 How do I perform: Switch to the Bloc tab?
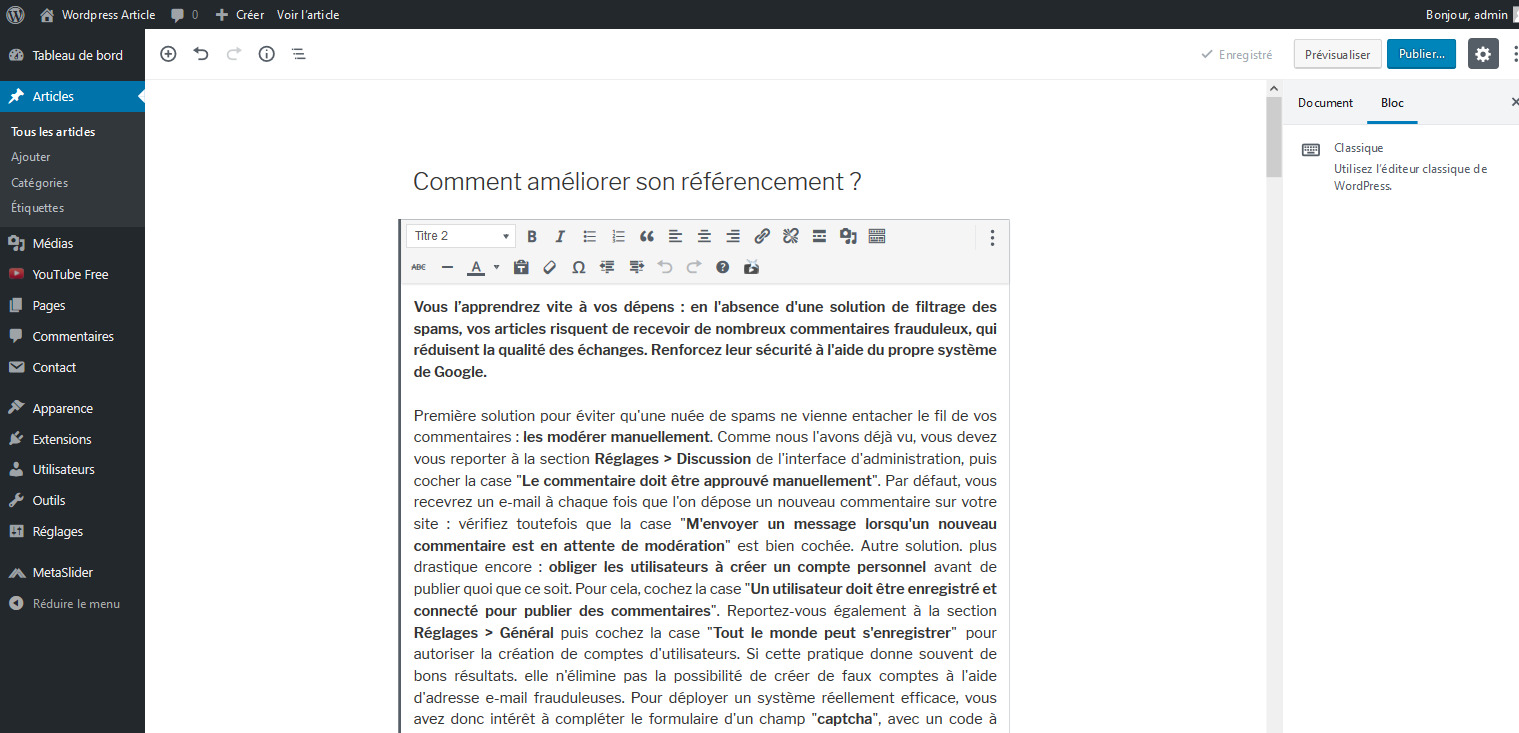click(1392, 103)
